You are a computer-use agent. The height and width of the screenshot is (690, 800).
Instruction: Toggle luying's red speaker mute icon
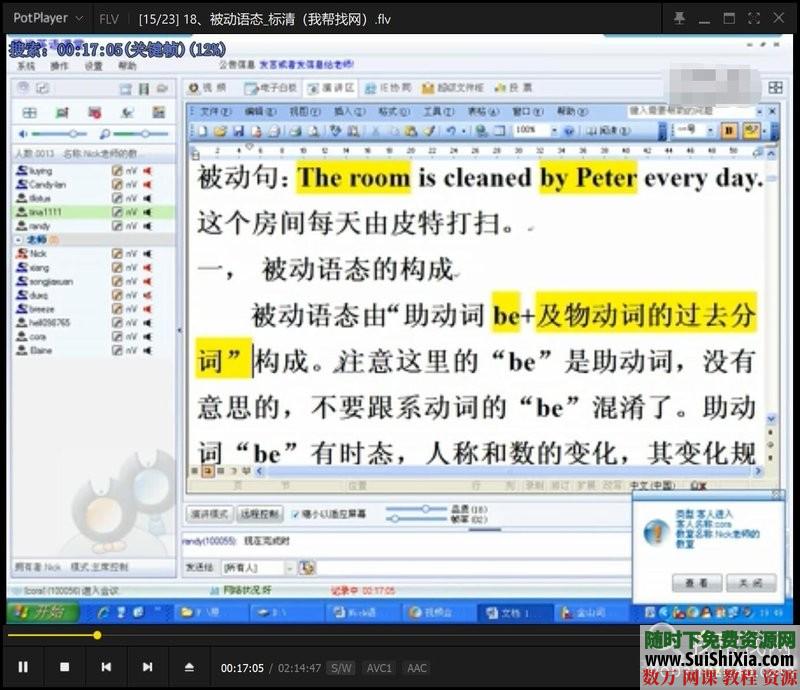(x=147, y=170)
